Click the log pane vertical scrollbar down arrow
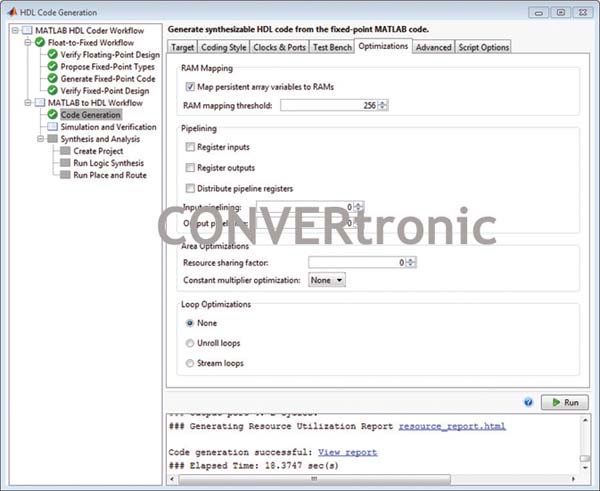 (585, 468)
